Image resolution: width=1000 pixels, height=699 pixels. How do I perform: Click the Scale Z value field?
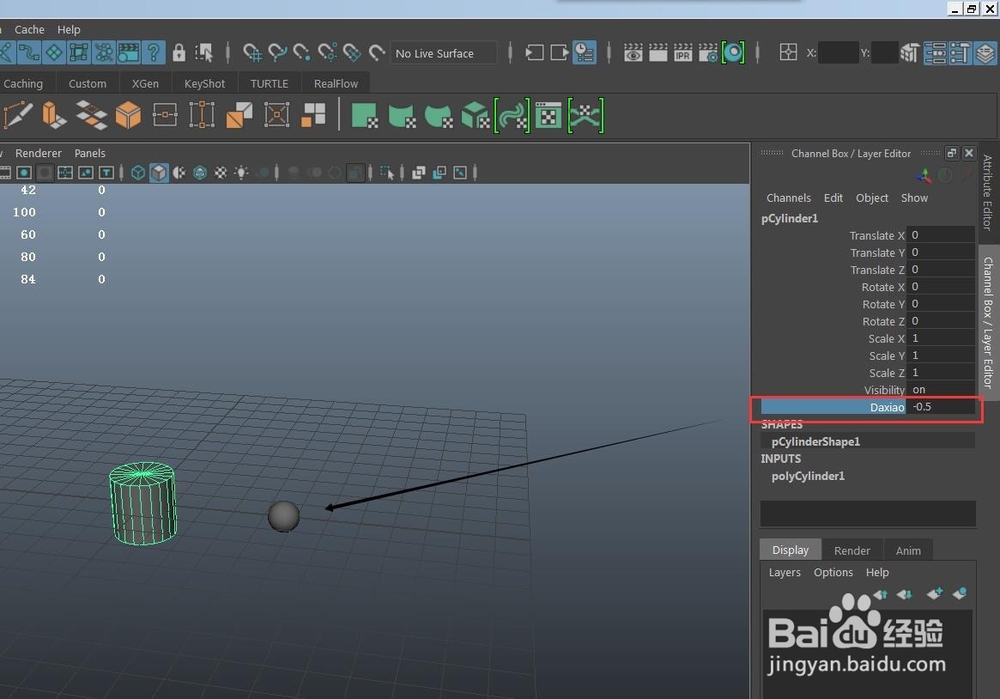click(941, 373)
